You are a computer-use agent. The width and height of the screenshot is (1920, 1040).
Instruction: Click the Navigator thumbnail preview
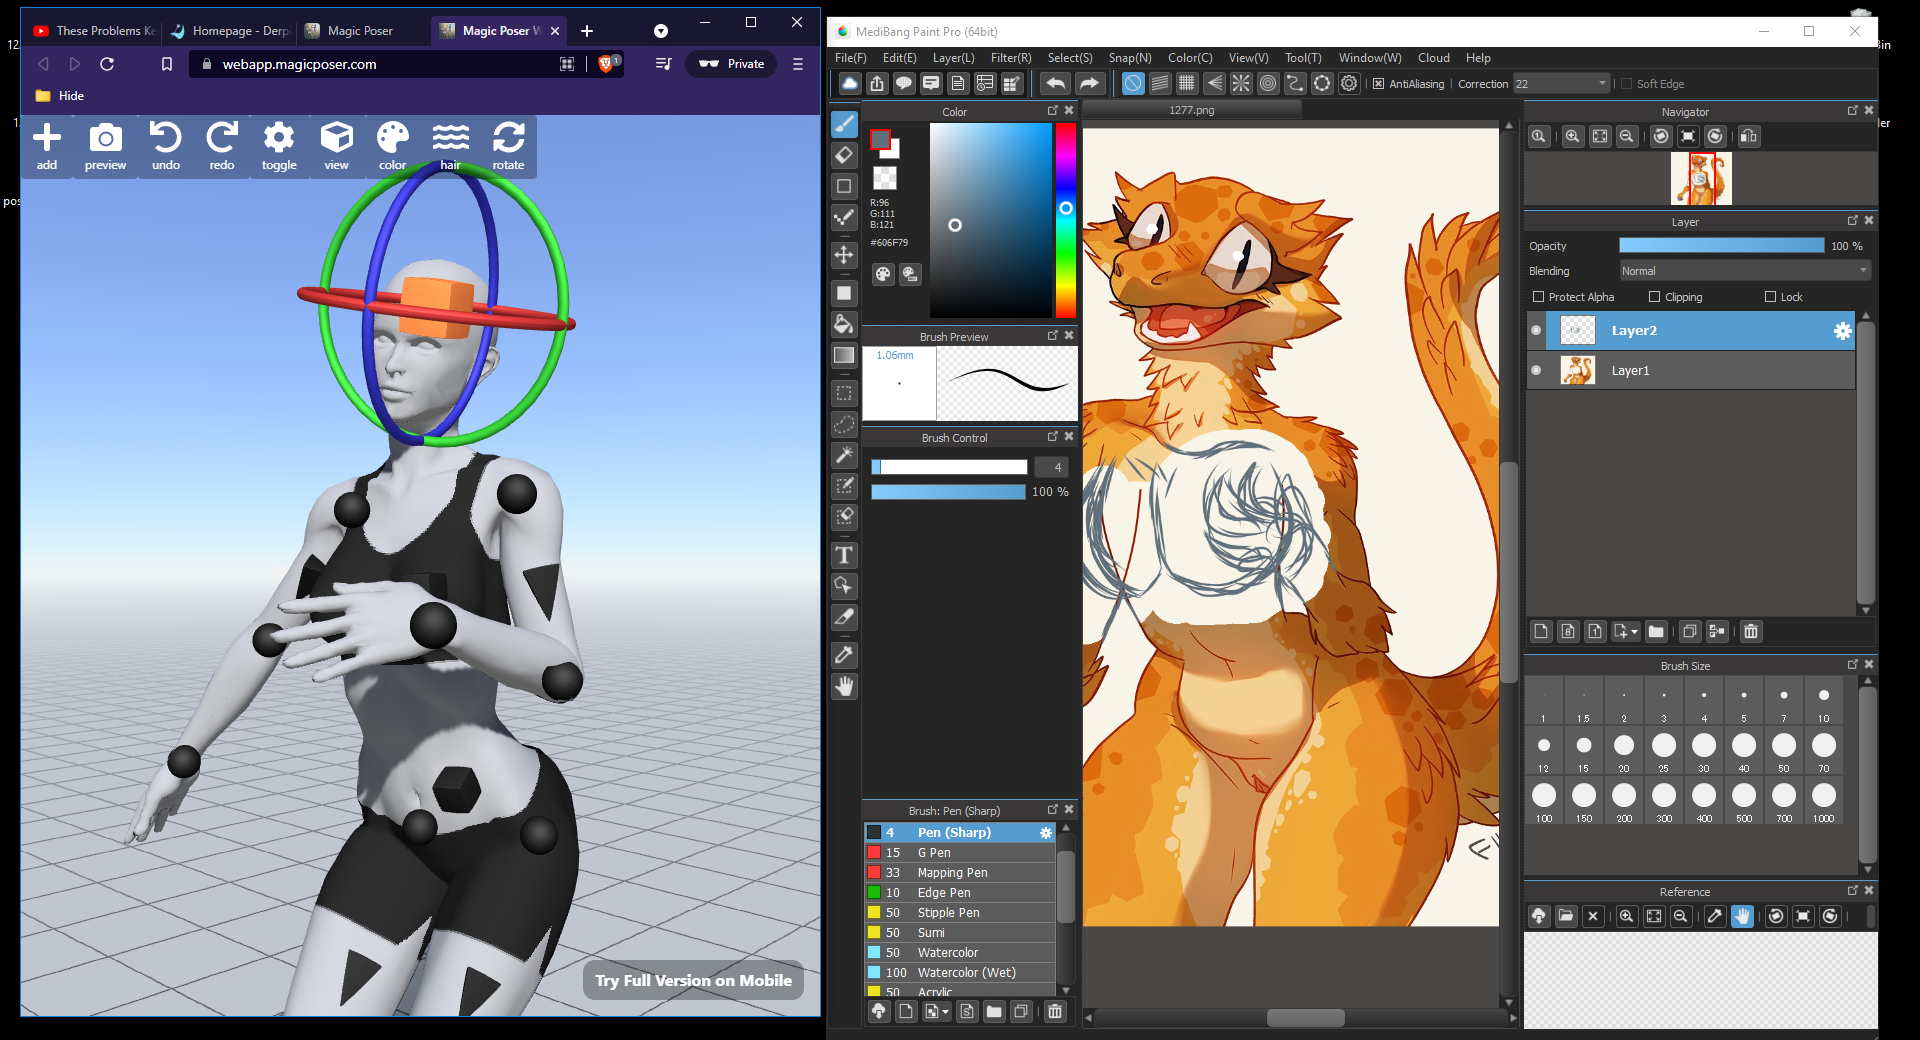[x=1701, y=178]
